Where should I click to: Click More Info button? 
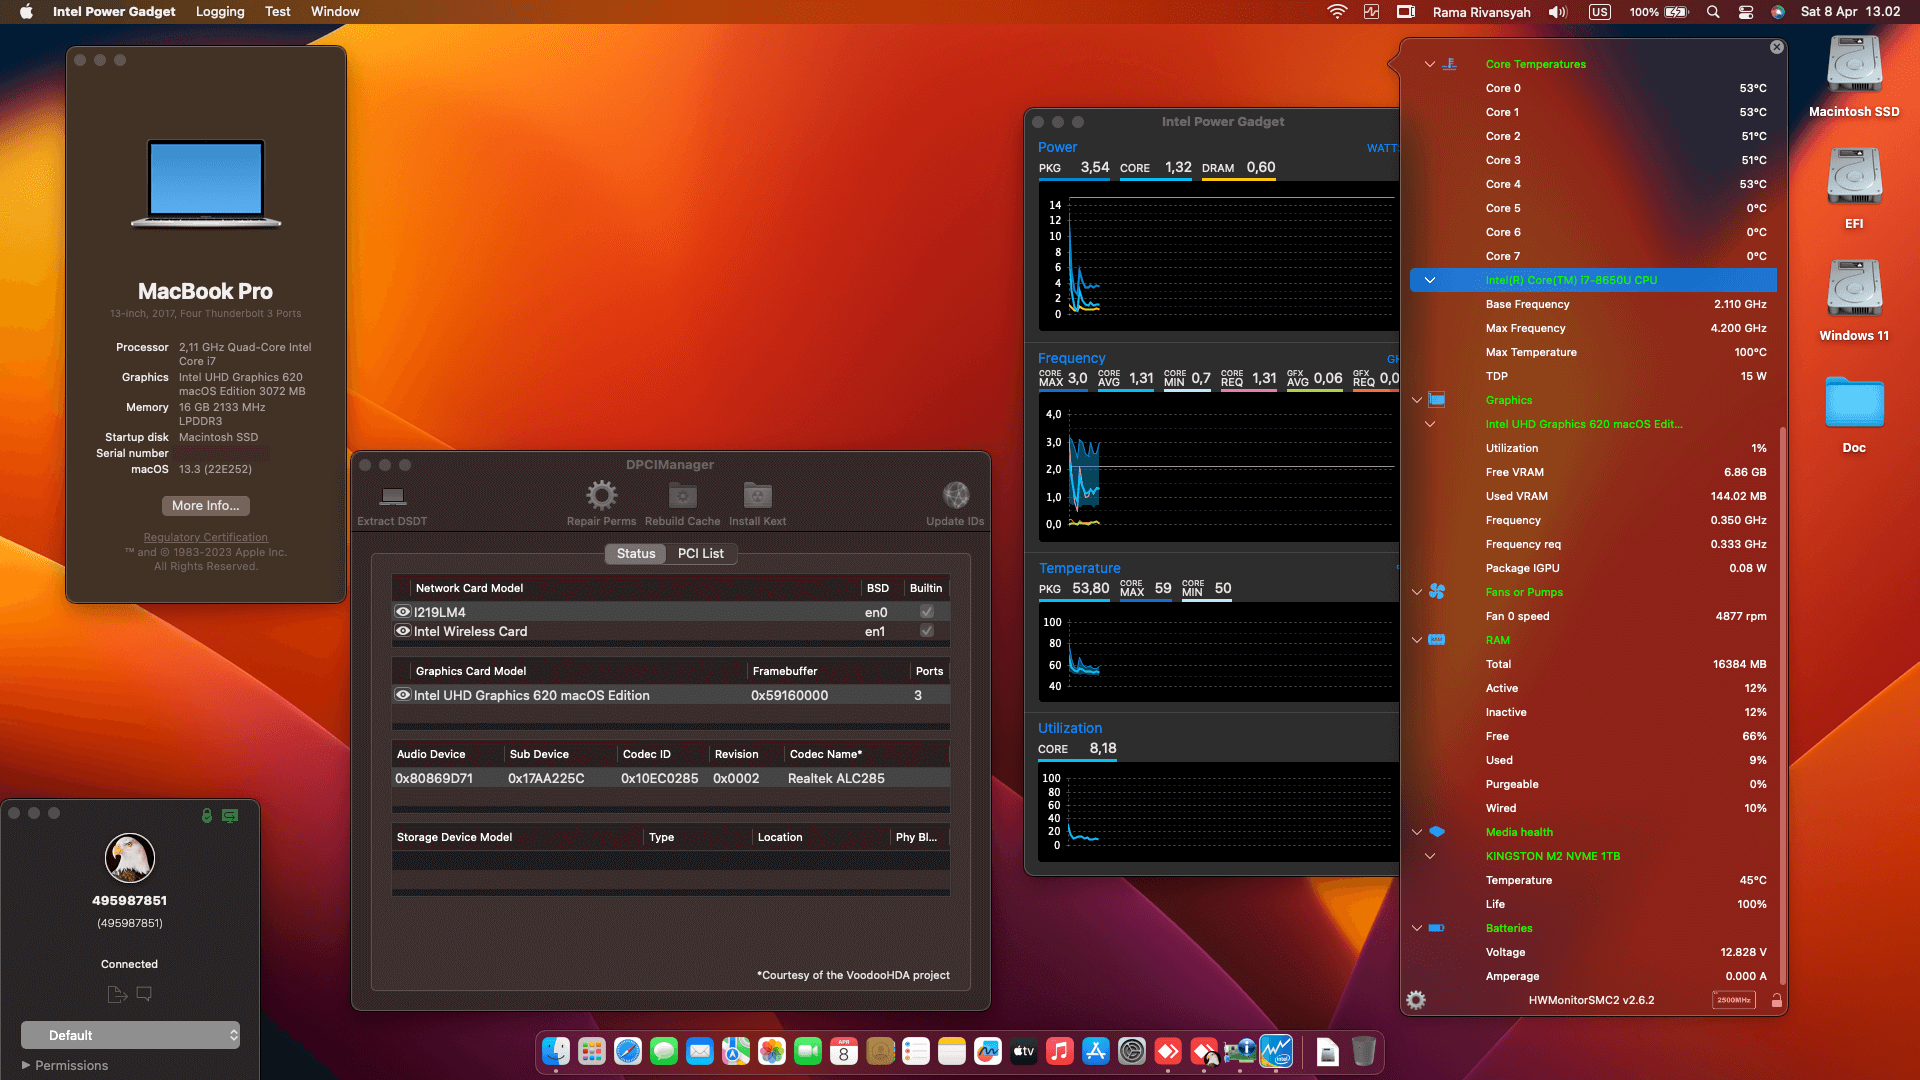[x=206, y=505]
